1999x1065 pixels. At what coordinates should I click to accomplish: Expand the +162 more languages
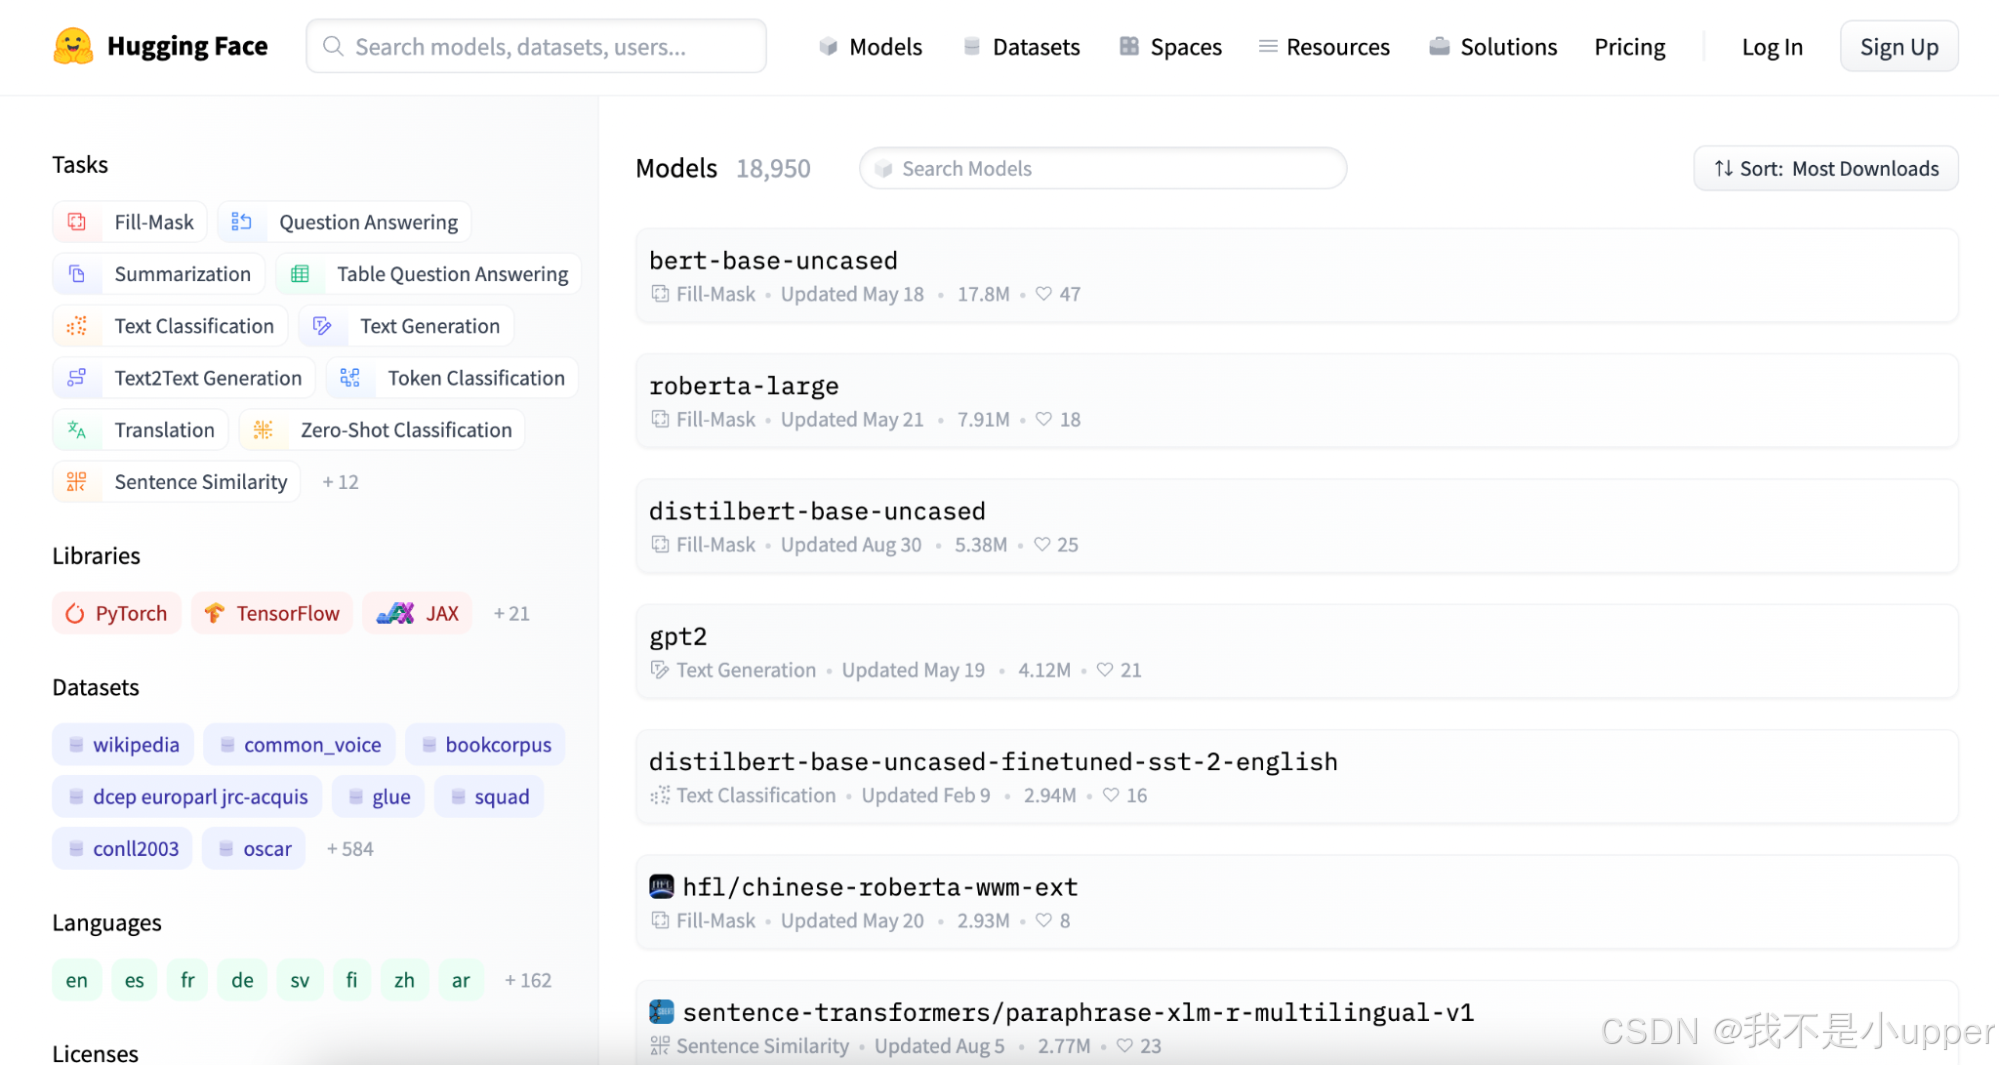pos(527,979)
